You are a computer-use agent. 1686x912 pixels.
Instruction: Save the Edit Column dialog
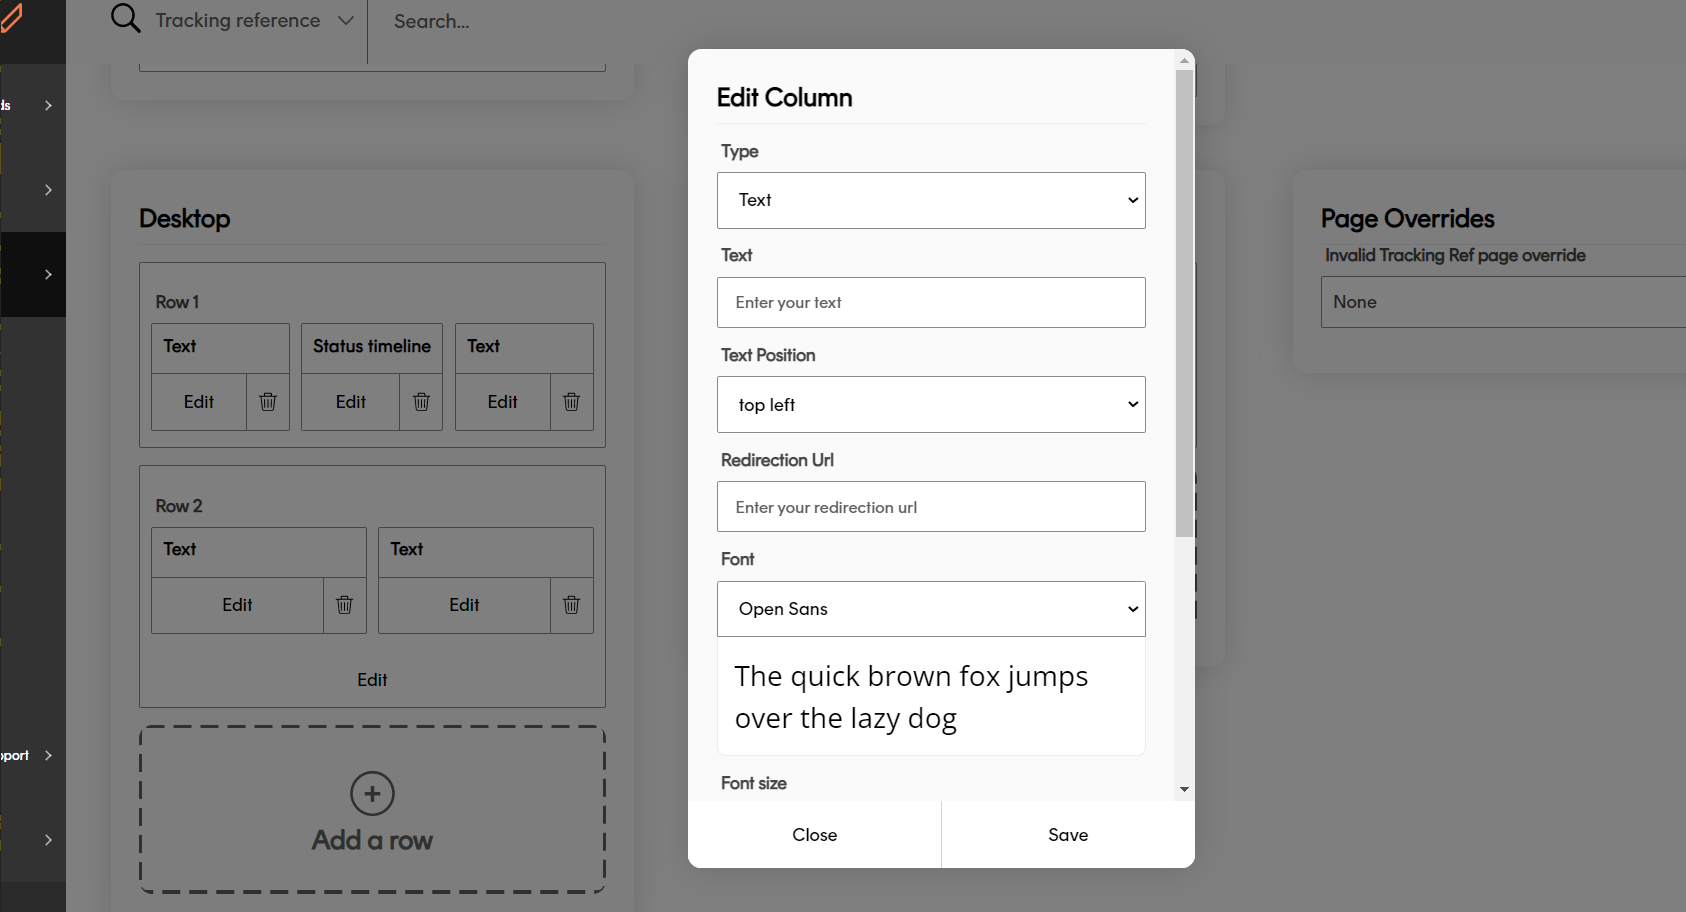[x=1067, y=835]
